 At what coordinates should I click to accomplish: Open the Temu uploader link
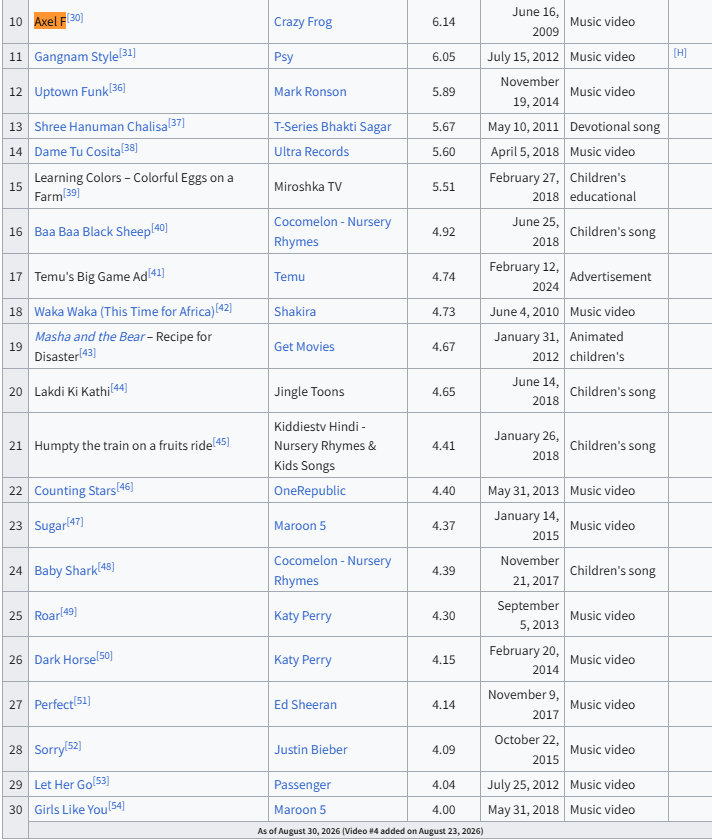289,277
